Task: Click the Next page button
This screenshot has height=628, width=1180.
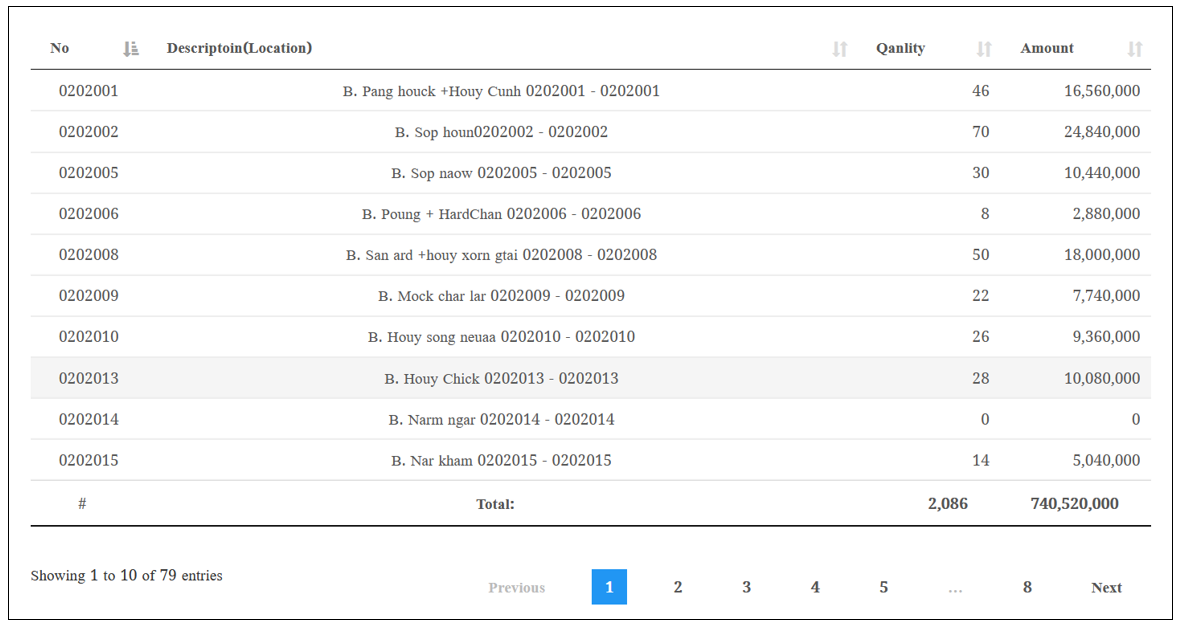Action: click(x=1106, y=587)
